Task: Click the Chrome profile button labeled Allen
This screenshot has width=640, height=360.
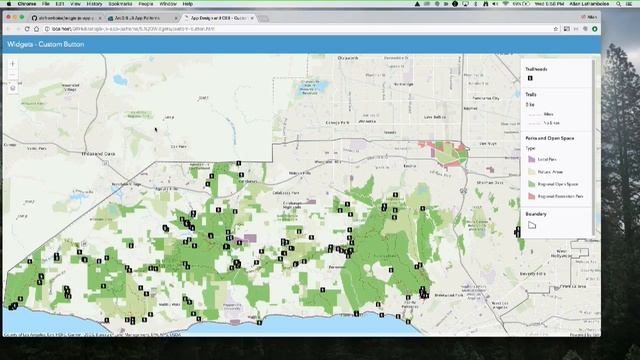Action: coord(589,17)
